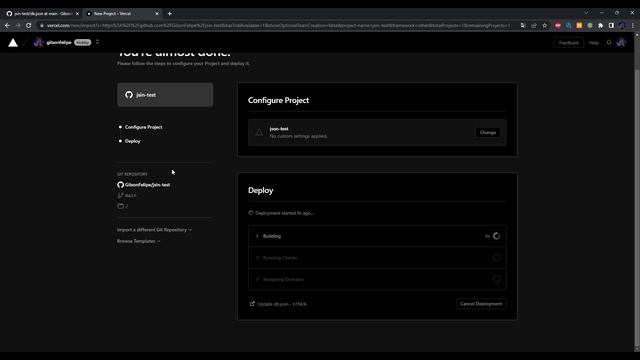The image size is (640, 360).
Task: Bookmark this page with the star icon
Action: click(x=544, y=25)
